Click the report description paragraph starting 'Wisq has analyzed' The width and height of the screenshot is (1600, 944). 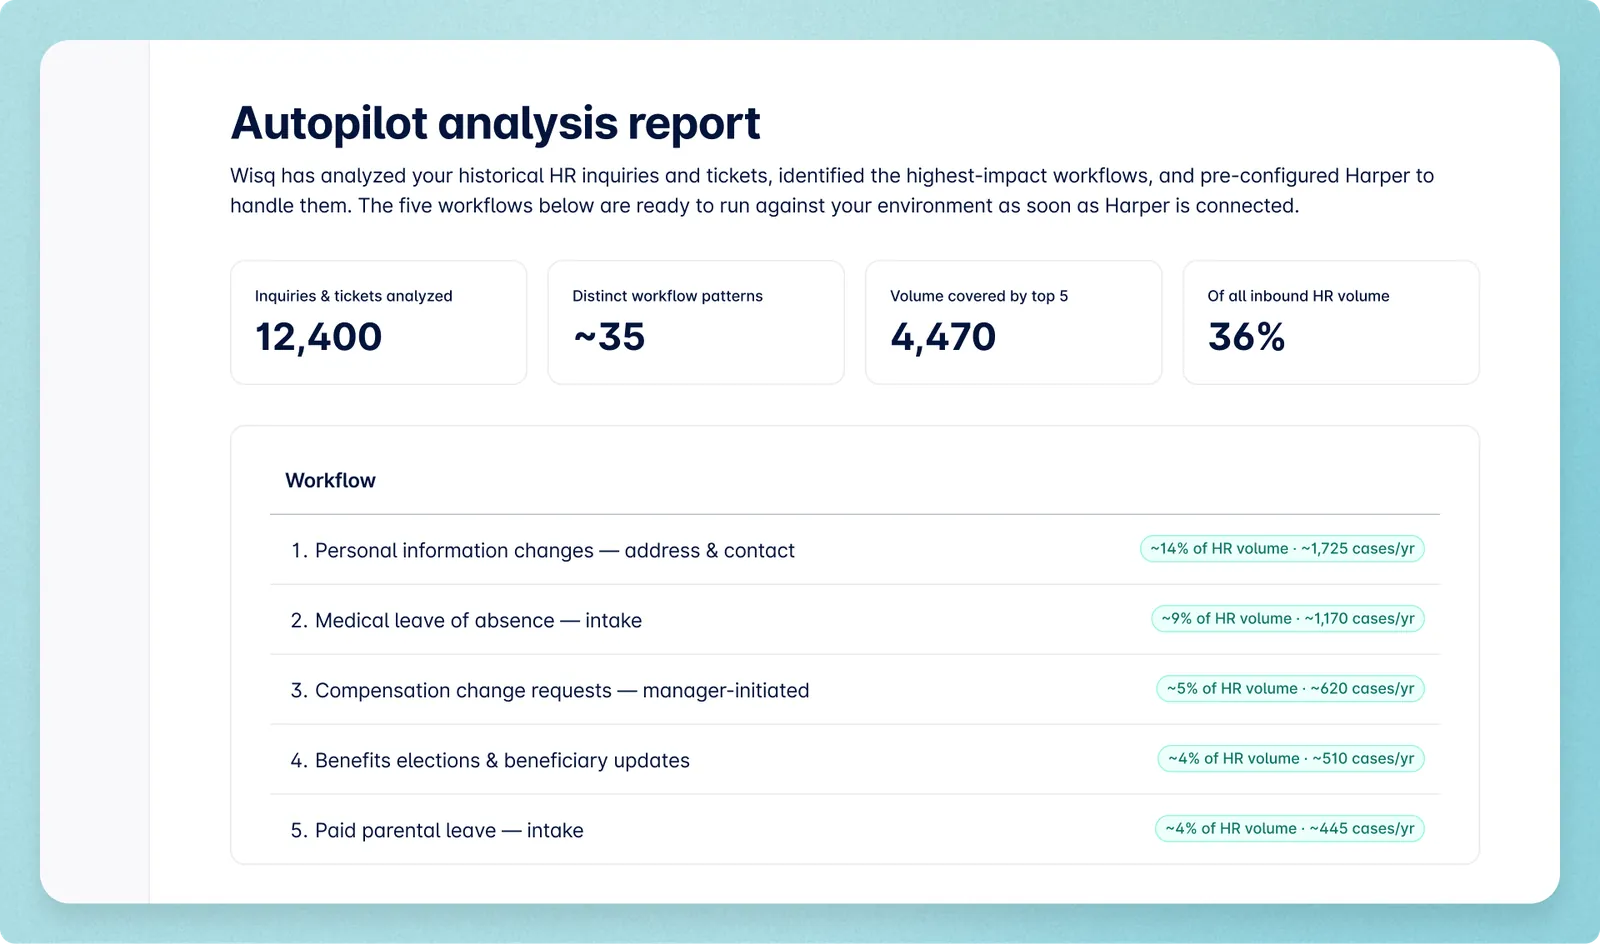click(x=832, y=191)
